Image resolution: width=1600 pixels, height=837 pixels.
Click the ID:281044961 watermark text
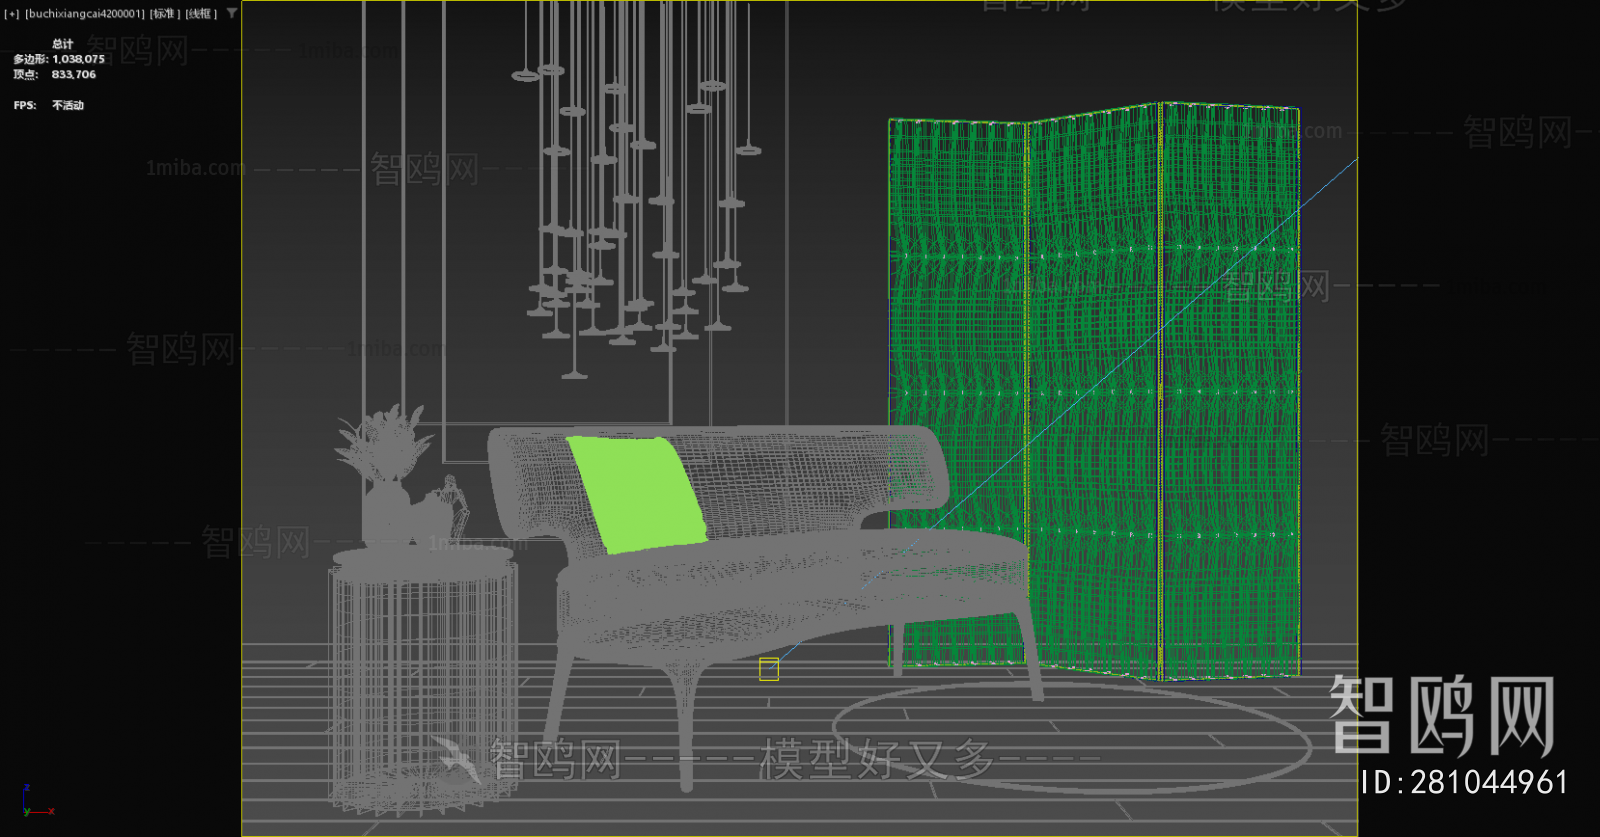1464,782
